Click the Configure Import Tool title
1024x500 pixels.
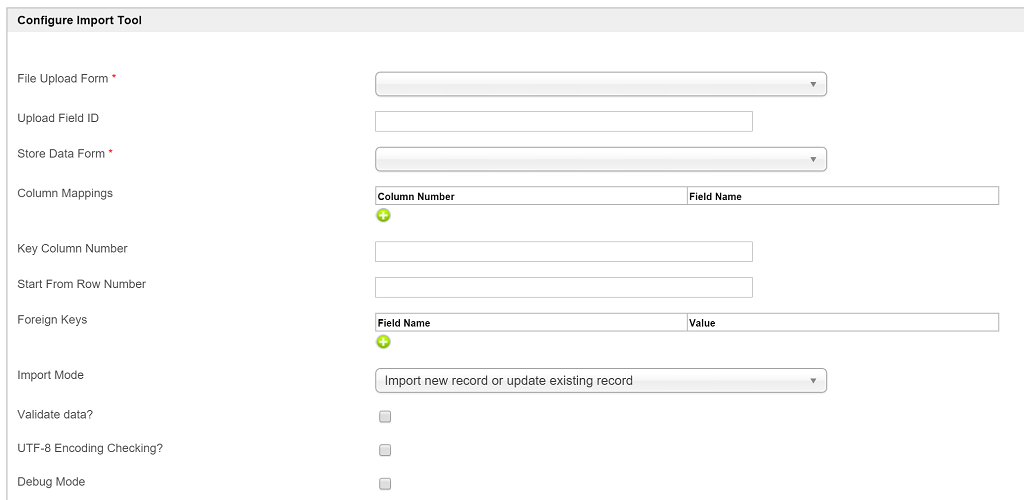pos(80,20)
